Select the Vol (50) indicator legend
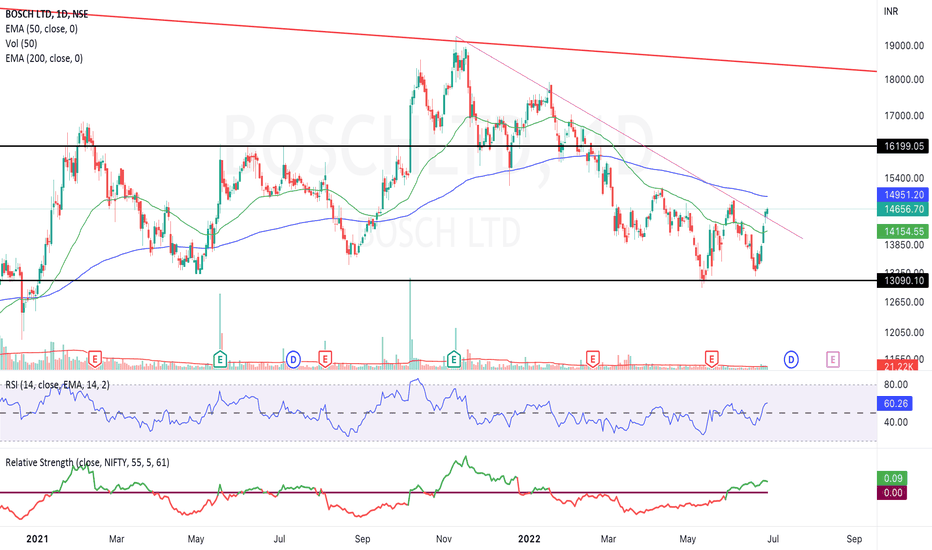This screenshot has height=550, width=932. pos(21,43)
